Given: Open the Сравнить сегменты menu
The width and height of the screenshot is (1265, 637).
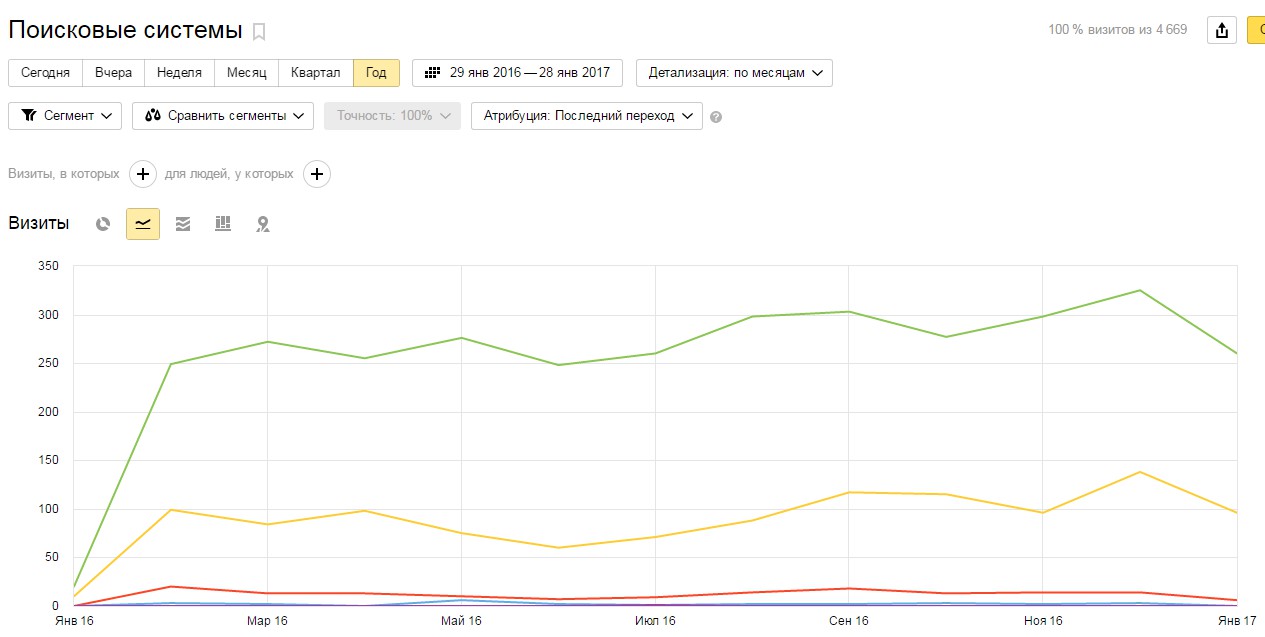Looking at the screenshot, I should pyautogui.click(x=223, y=116).
